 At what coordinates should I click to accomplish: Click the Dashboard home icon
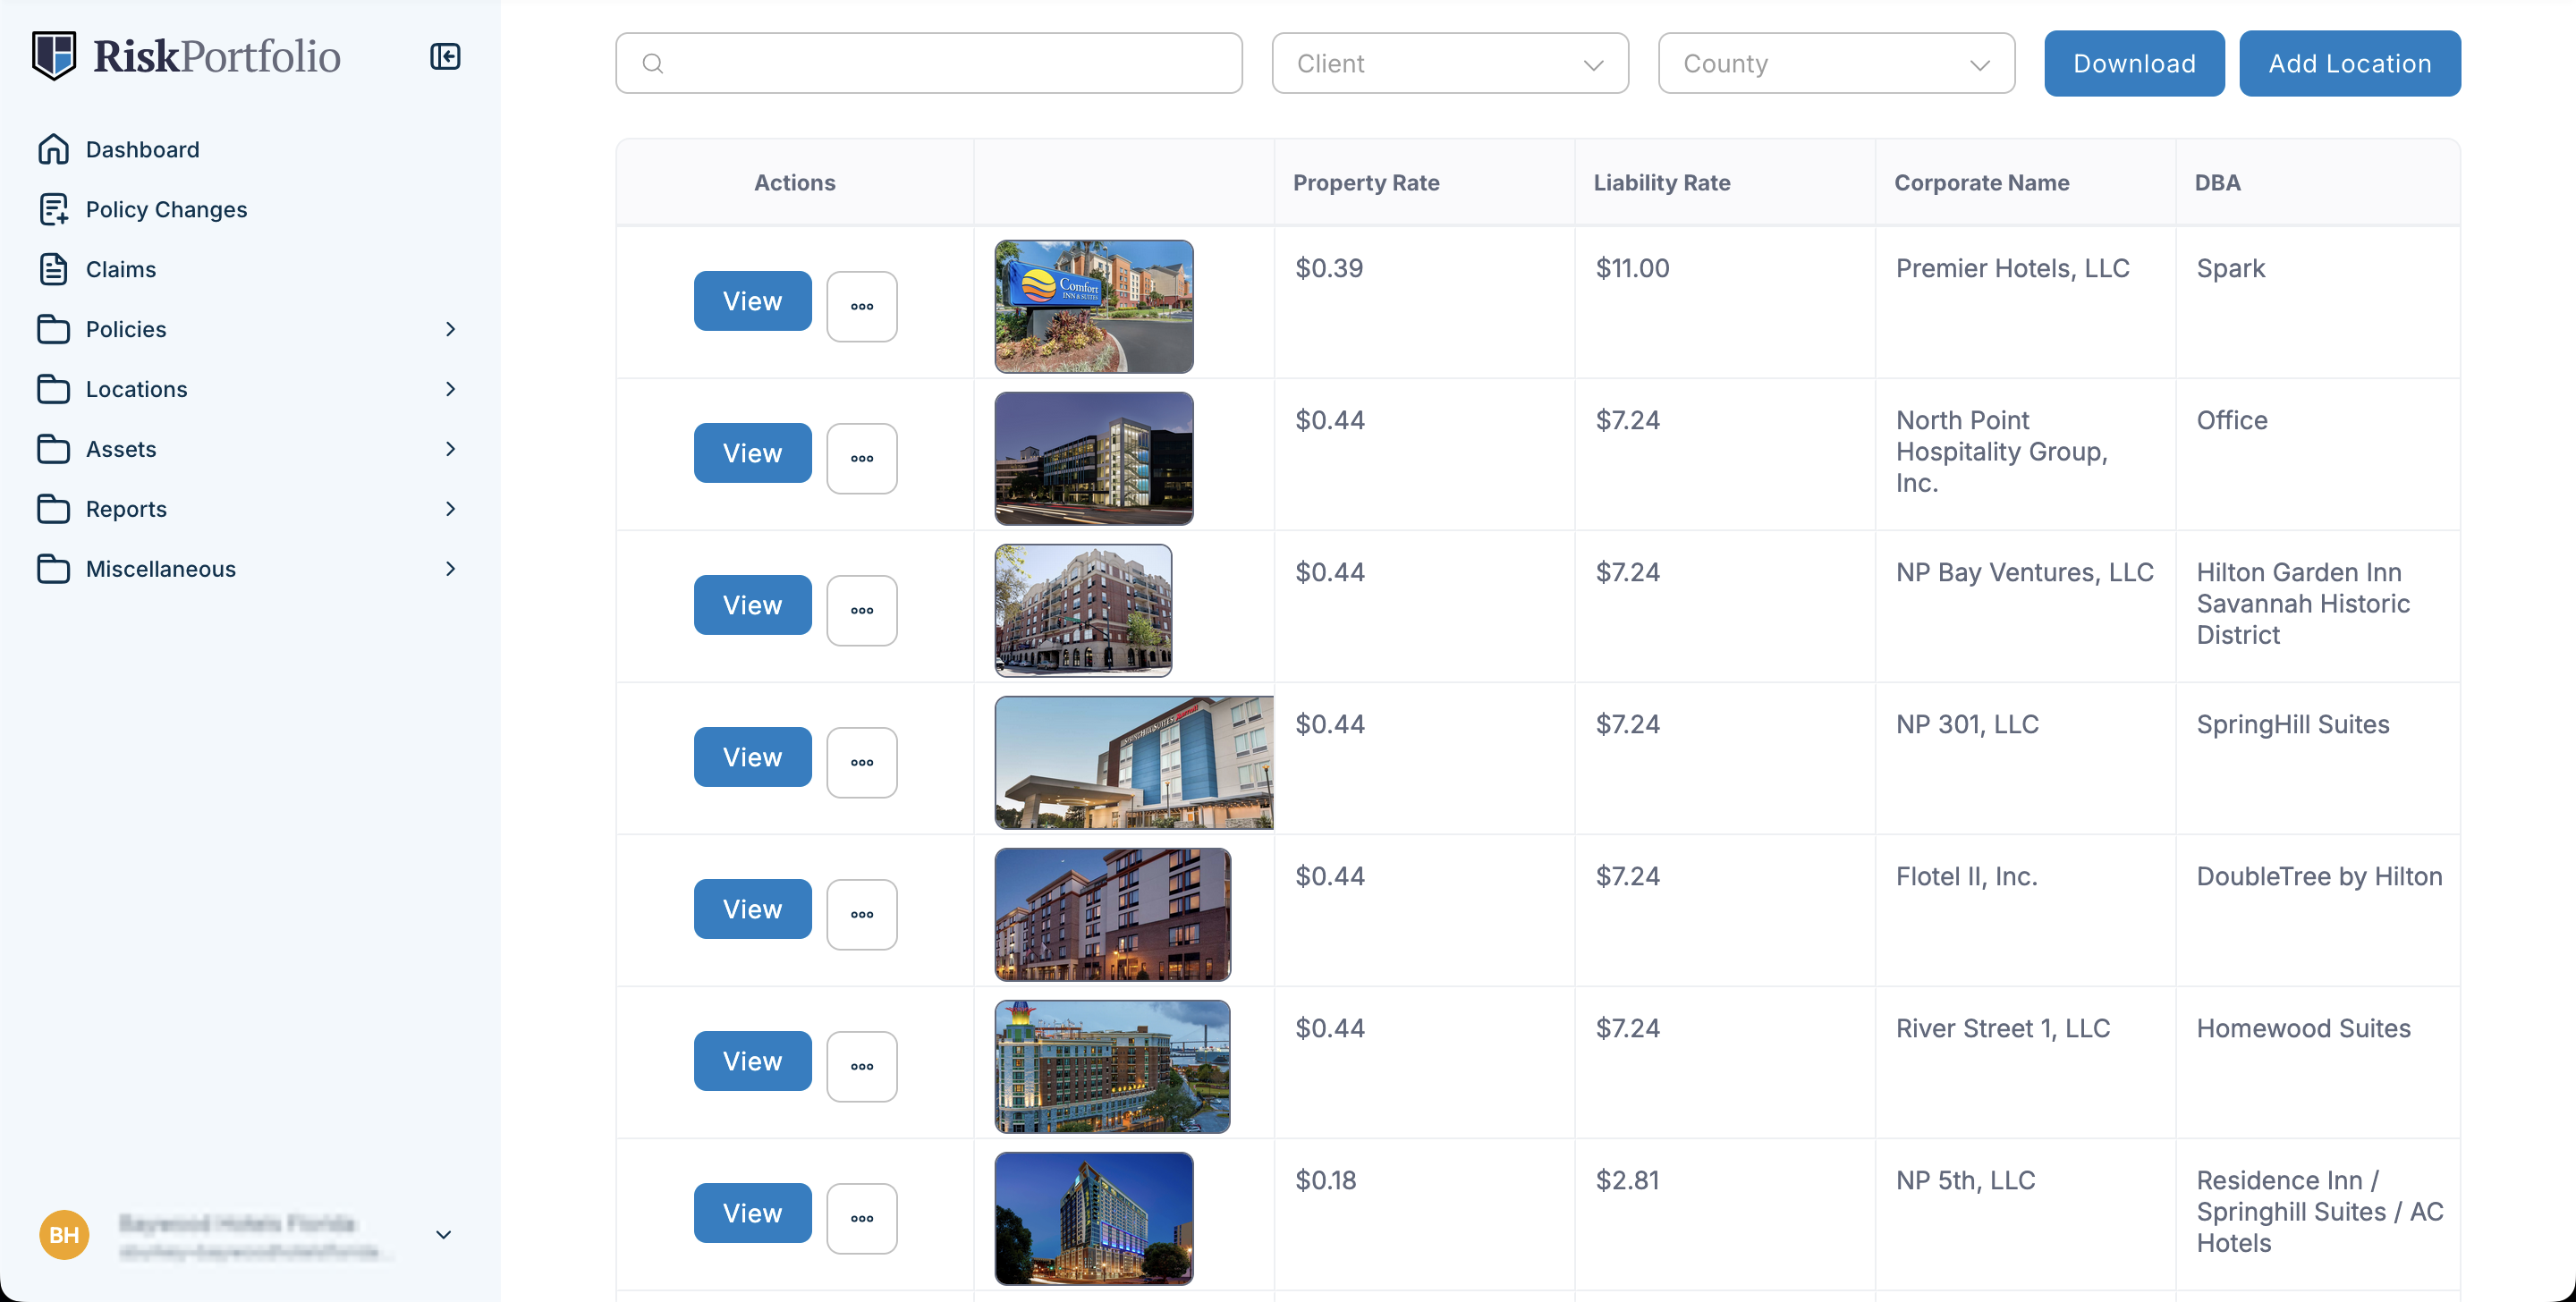pos(53,149)
